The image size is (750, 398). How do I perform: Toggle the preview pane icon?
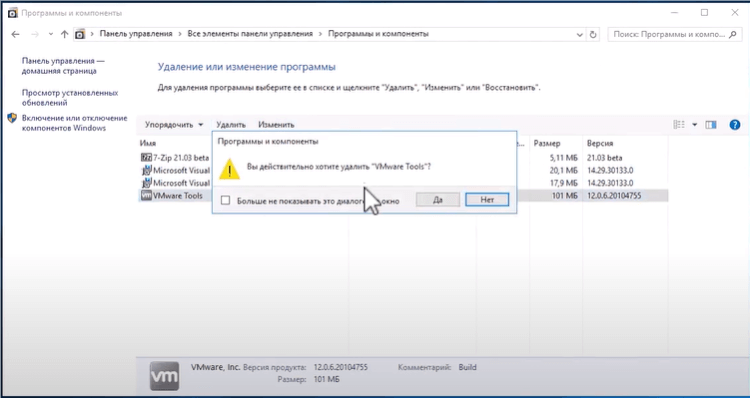pos(711,125)
